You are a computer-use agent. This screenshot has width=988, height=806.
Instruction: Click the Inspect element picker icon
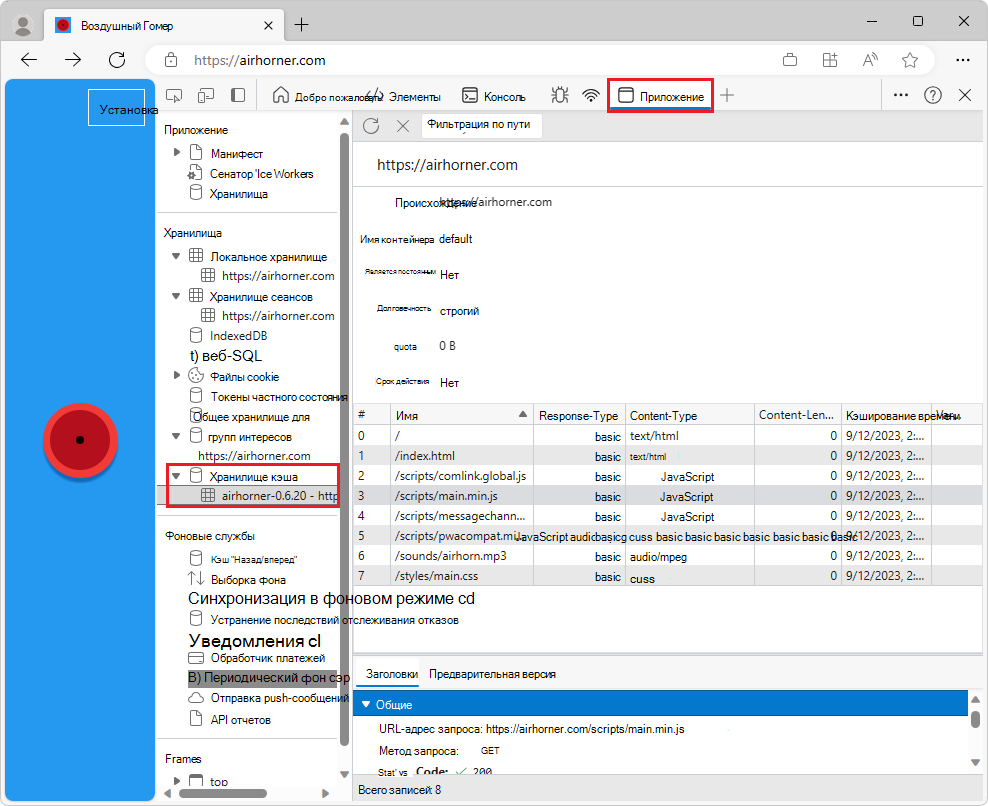tap(174, 96)
